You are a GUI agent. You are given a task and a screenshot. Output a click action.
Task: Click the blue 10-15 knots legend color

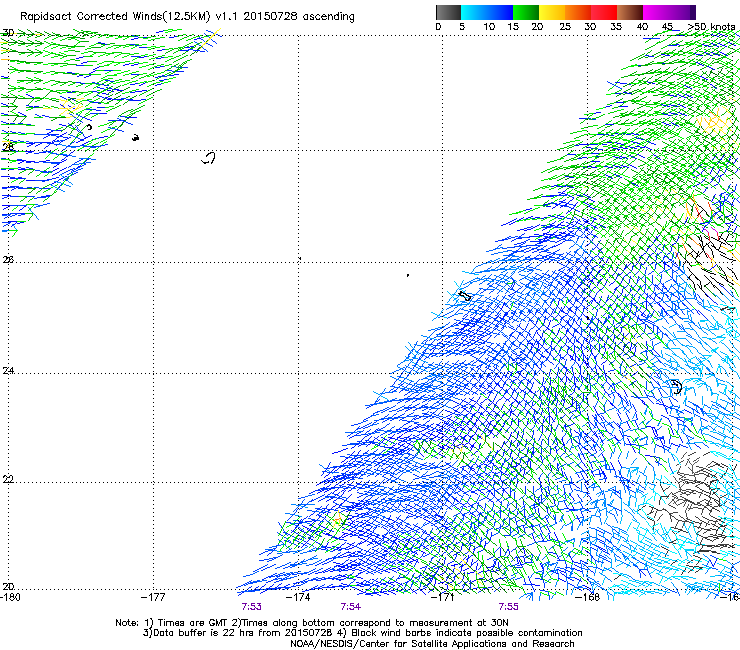pos(500,12)
